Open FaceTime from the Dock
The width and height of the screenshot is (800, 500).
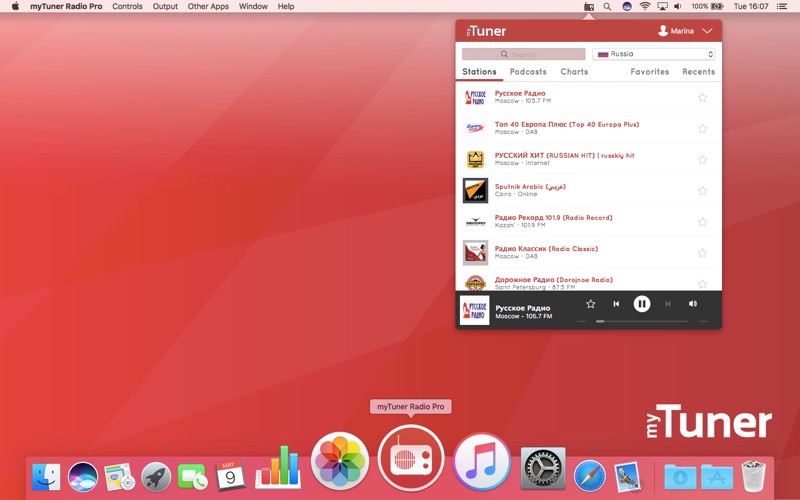point(192,477)
